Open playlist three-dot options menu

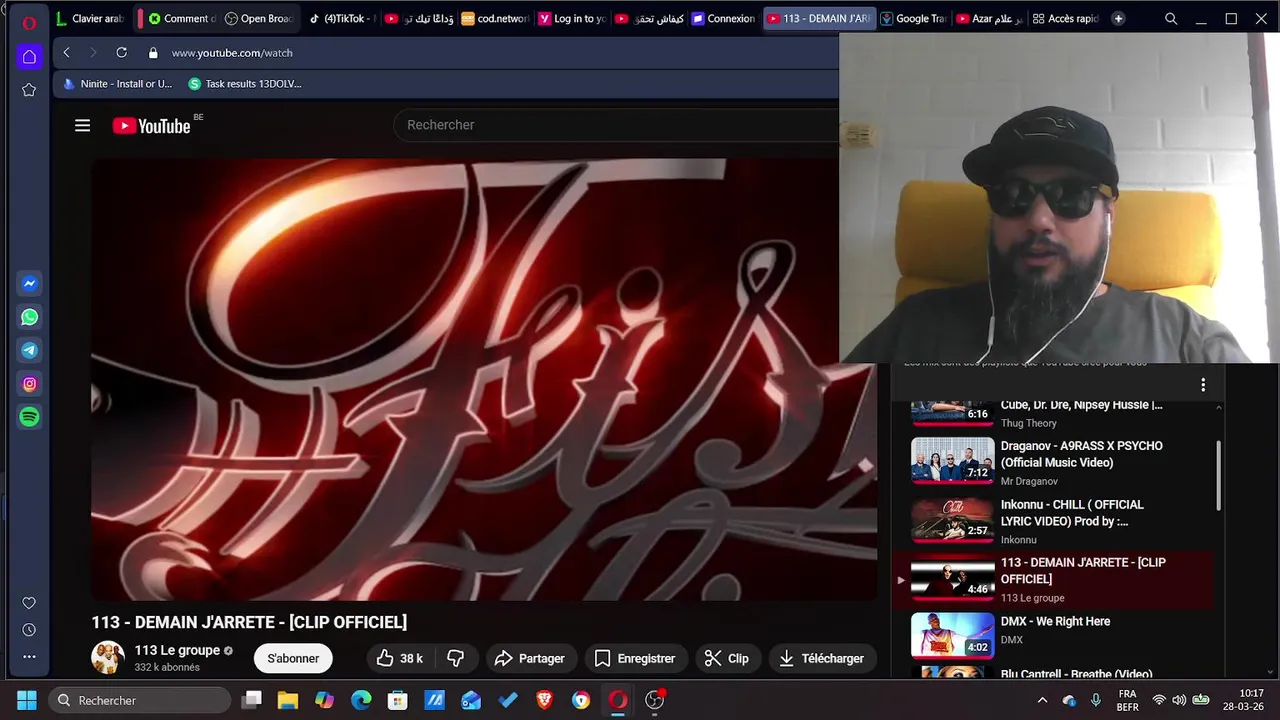(x=1203, y=385)
